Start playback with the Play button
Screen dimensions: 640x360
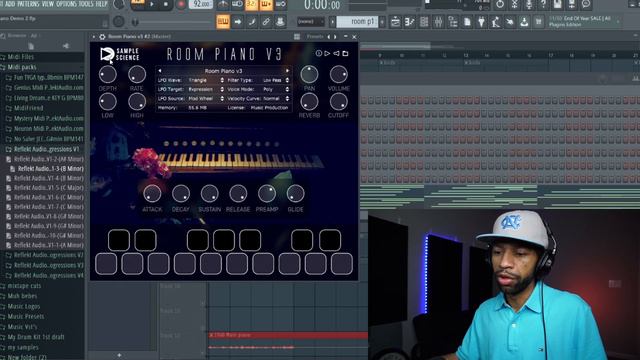pos(152,4)
